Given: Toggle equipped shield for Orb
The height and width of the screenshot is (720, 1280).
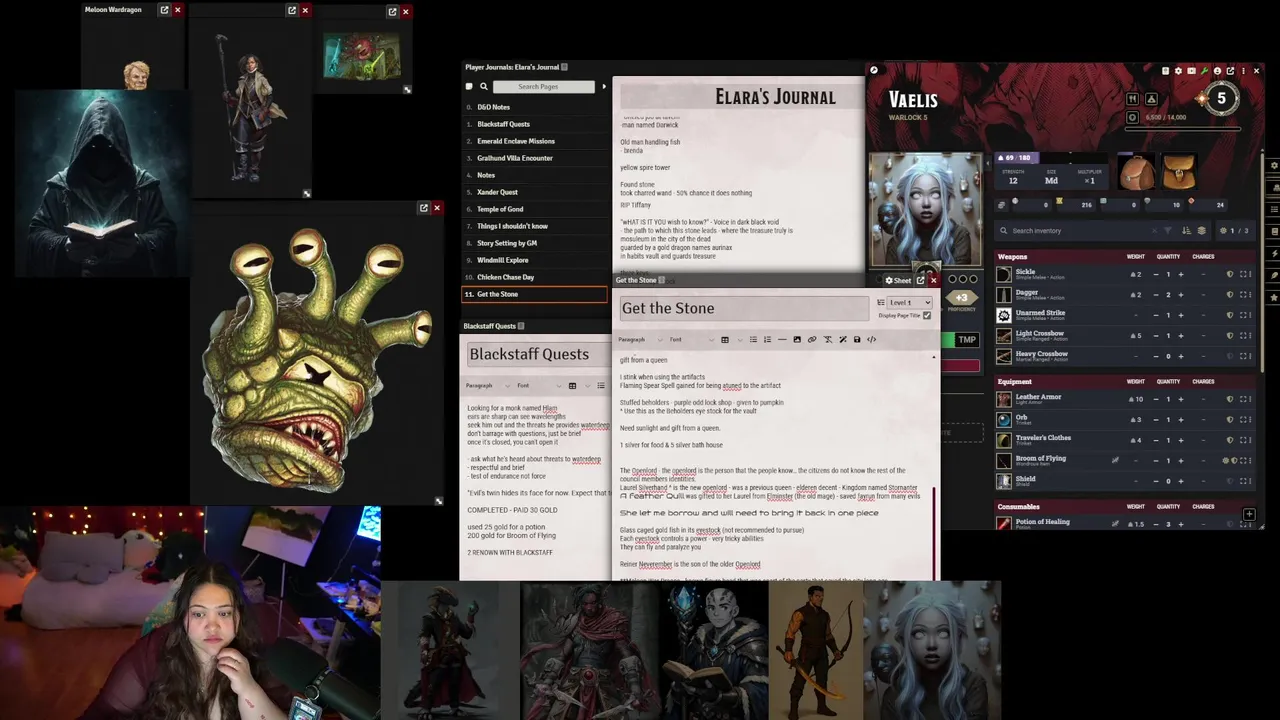Looking at the screenshot, I should pyautogui.click(x=1230, y=420).
